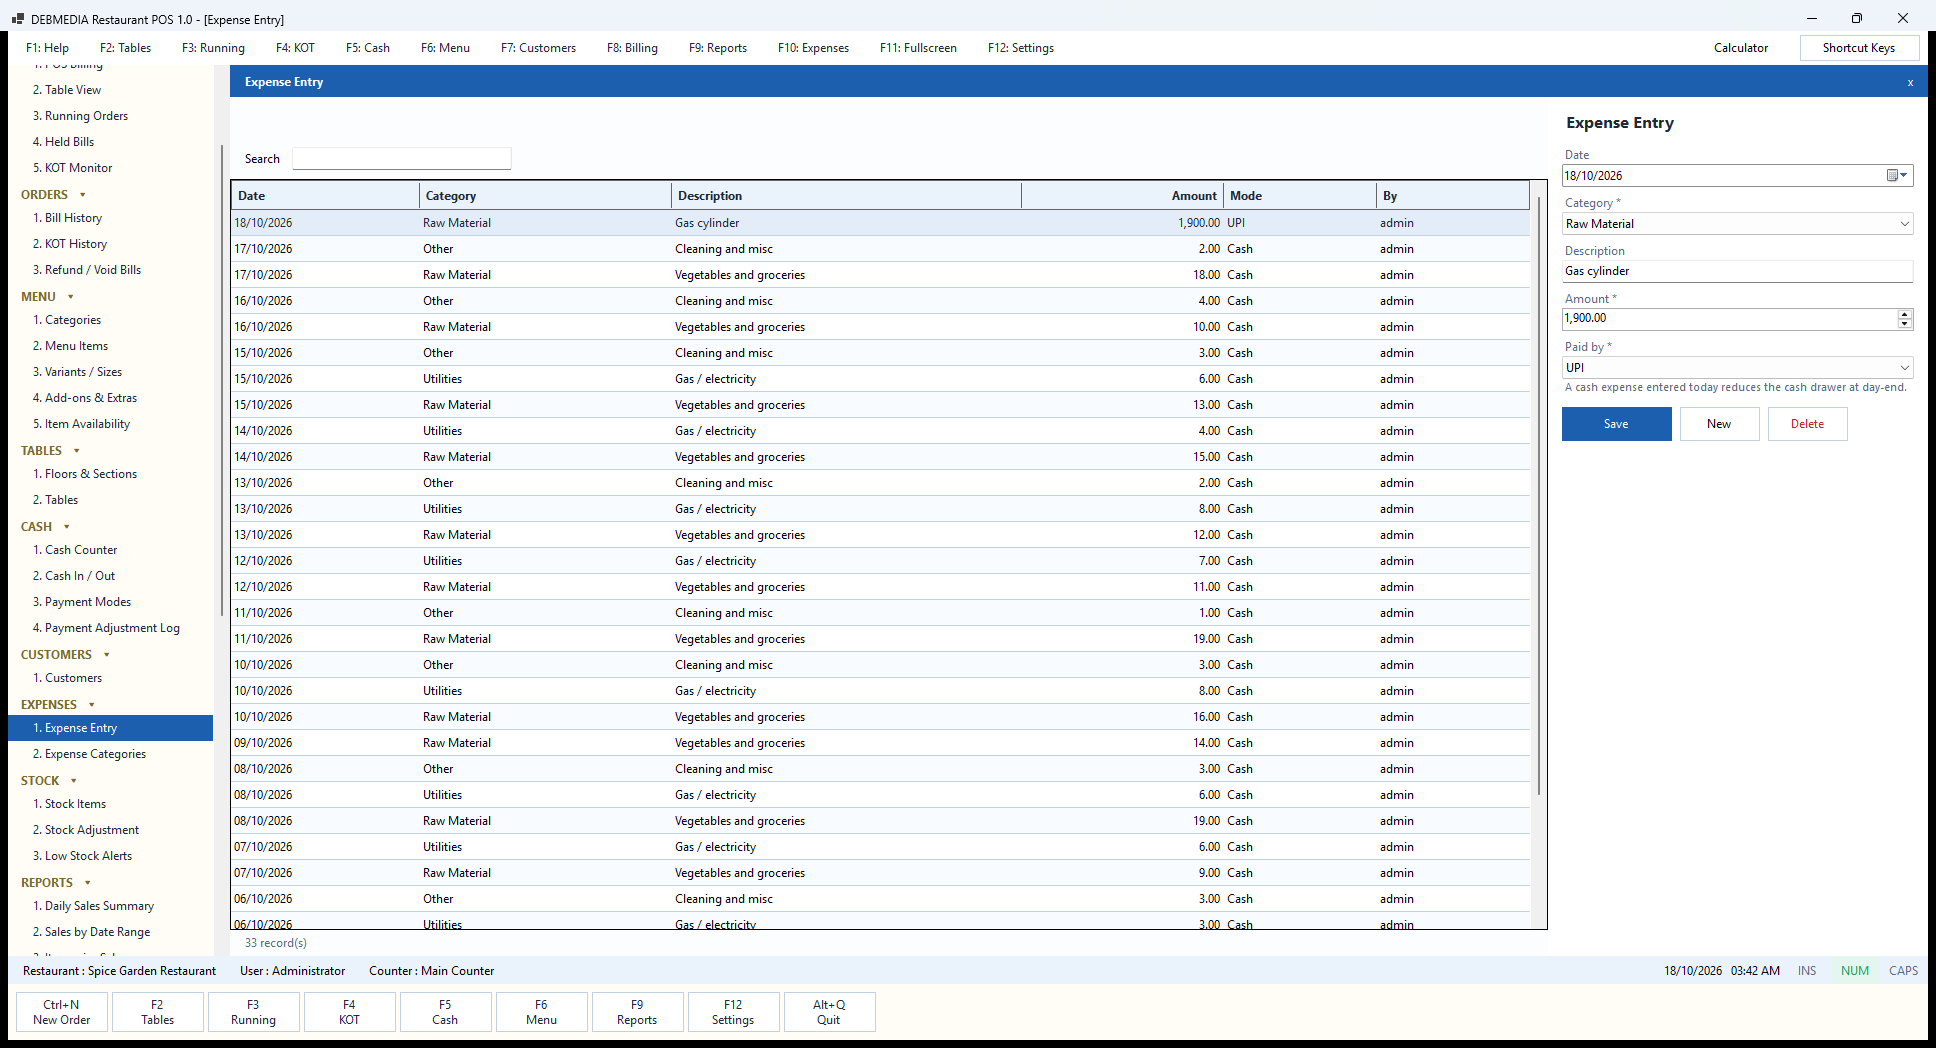
Task: Click the Shortcut Keys button
Action: (x=1859, y=48)
